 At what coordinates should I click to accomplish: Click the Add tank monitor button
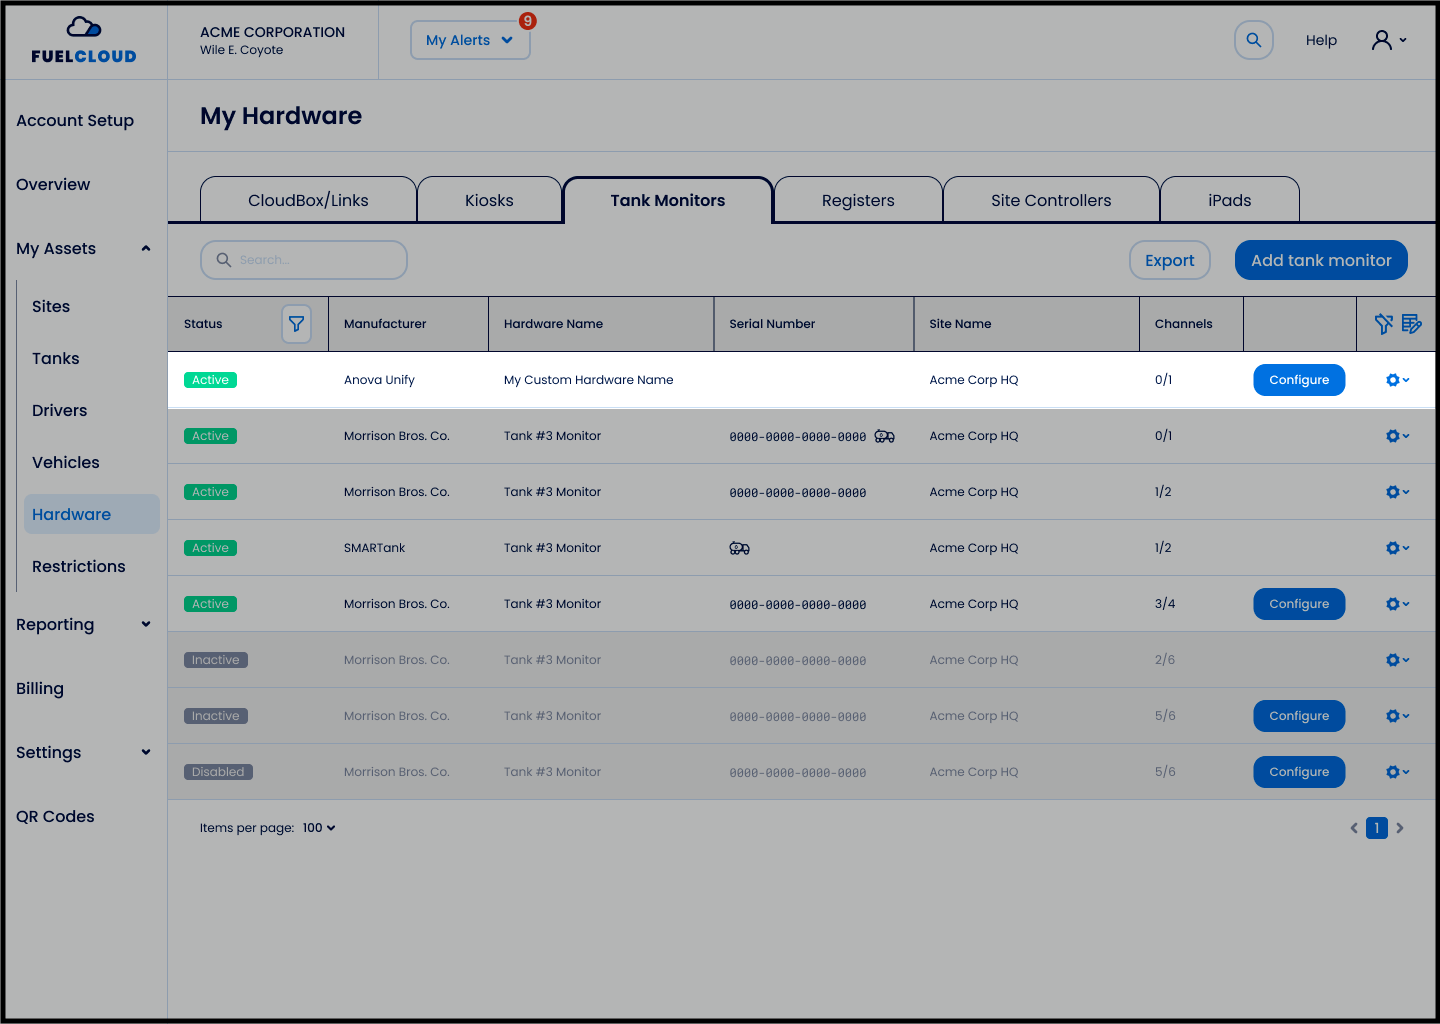(x=1321, y=260)
